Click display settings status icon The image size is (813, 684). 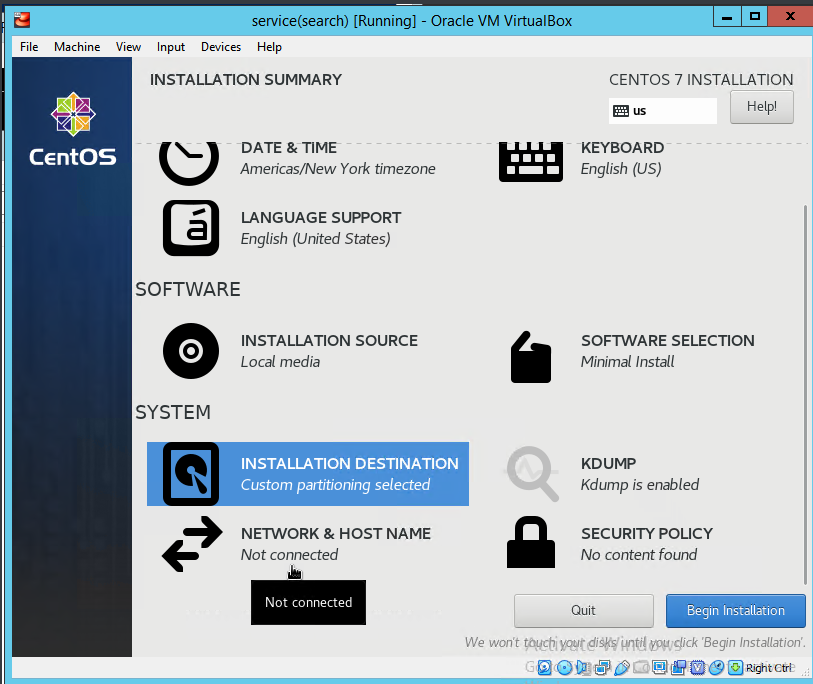[x=660, y=667]
